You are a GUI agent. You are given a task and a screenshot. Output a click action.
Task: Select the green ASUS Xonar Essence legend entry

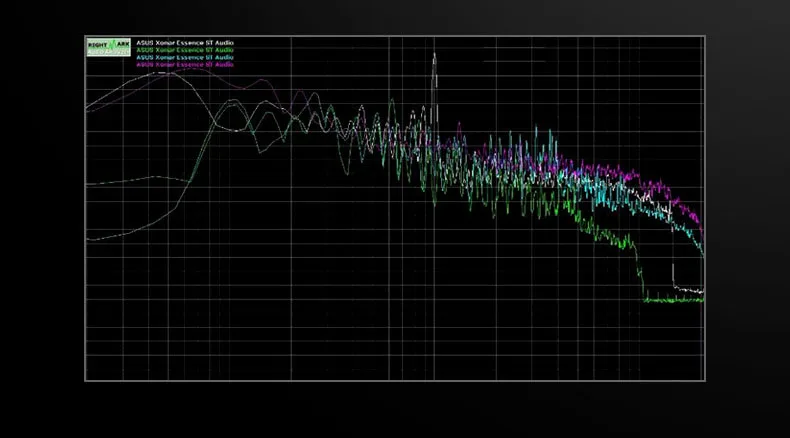(185, 50)
